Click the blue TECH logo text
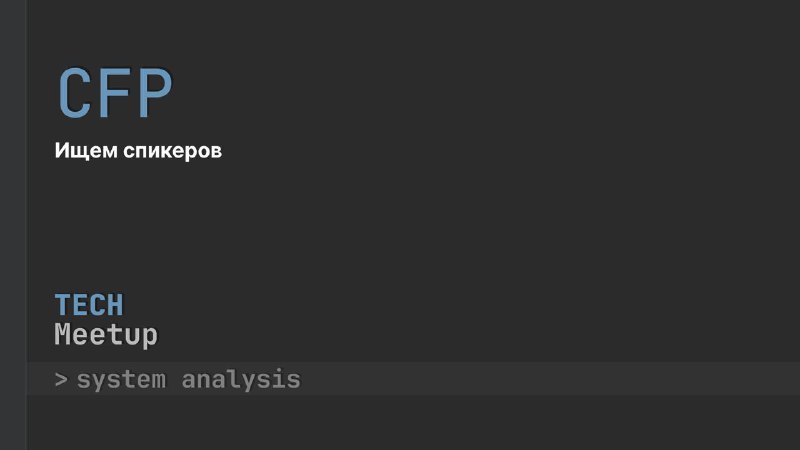 coord(89,305)
